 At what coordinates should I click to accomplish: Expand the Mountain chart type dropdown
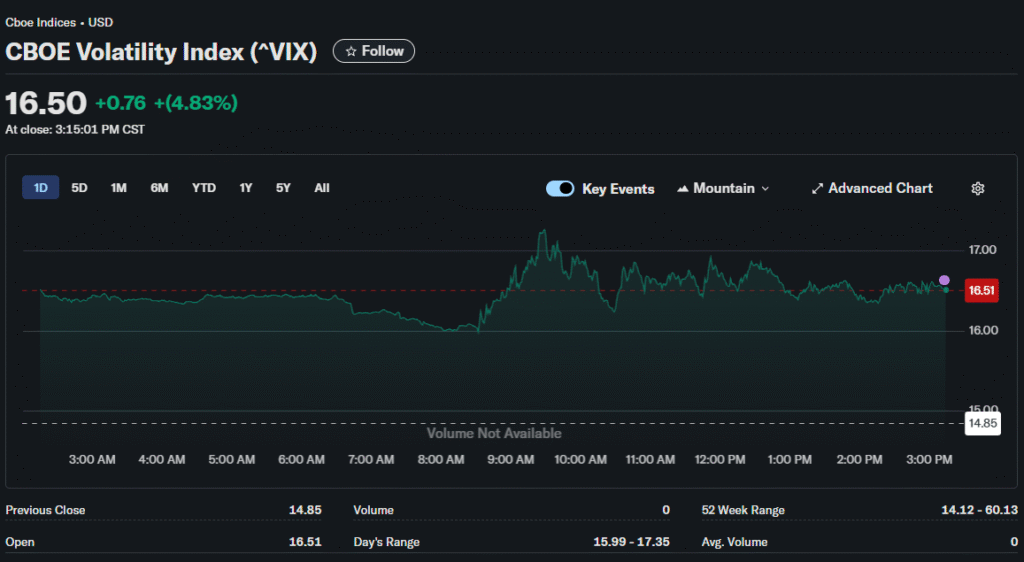pyautogui.click(x=724, y=189)
